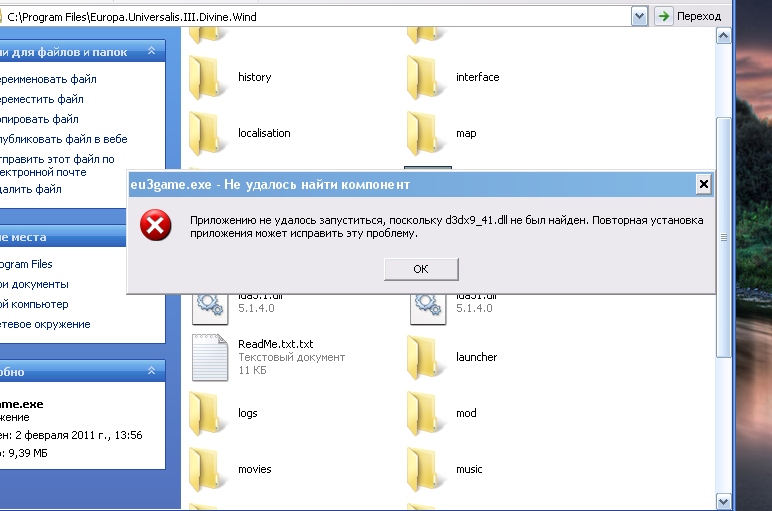Select the launcher folder icon
Screen dimensions: 772x511
click(425, 357)
